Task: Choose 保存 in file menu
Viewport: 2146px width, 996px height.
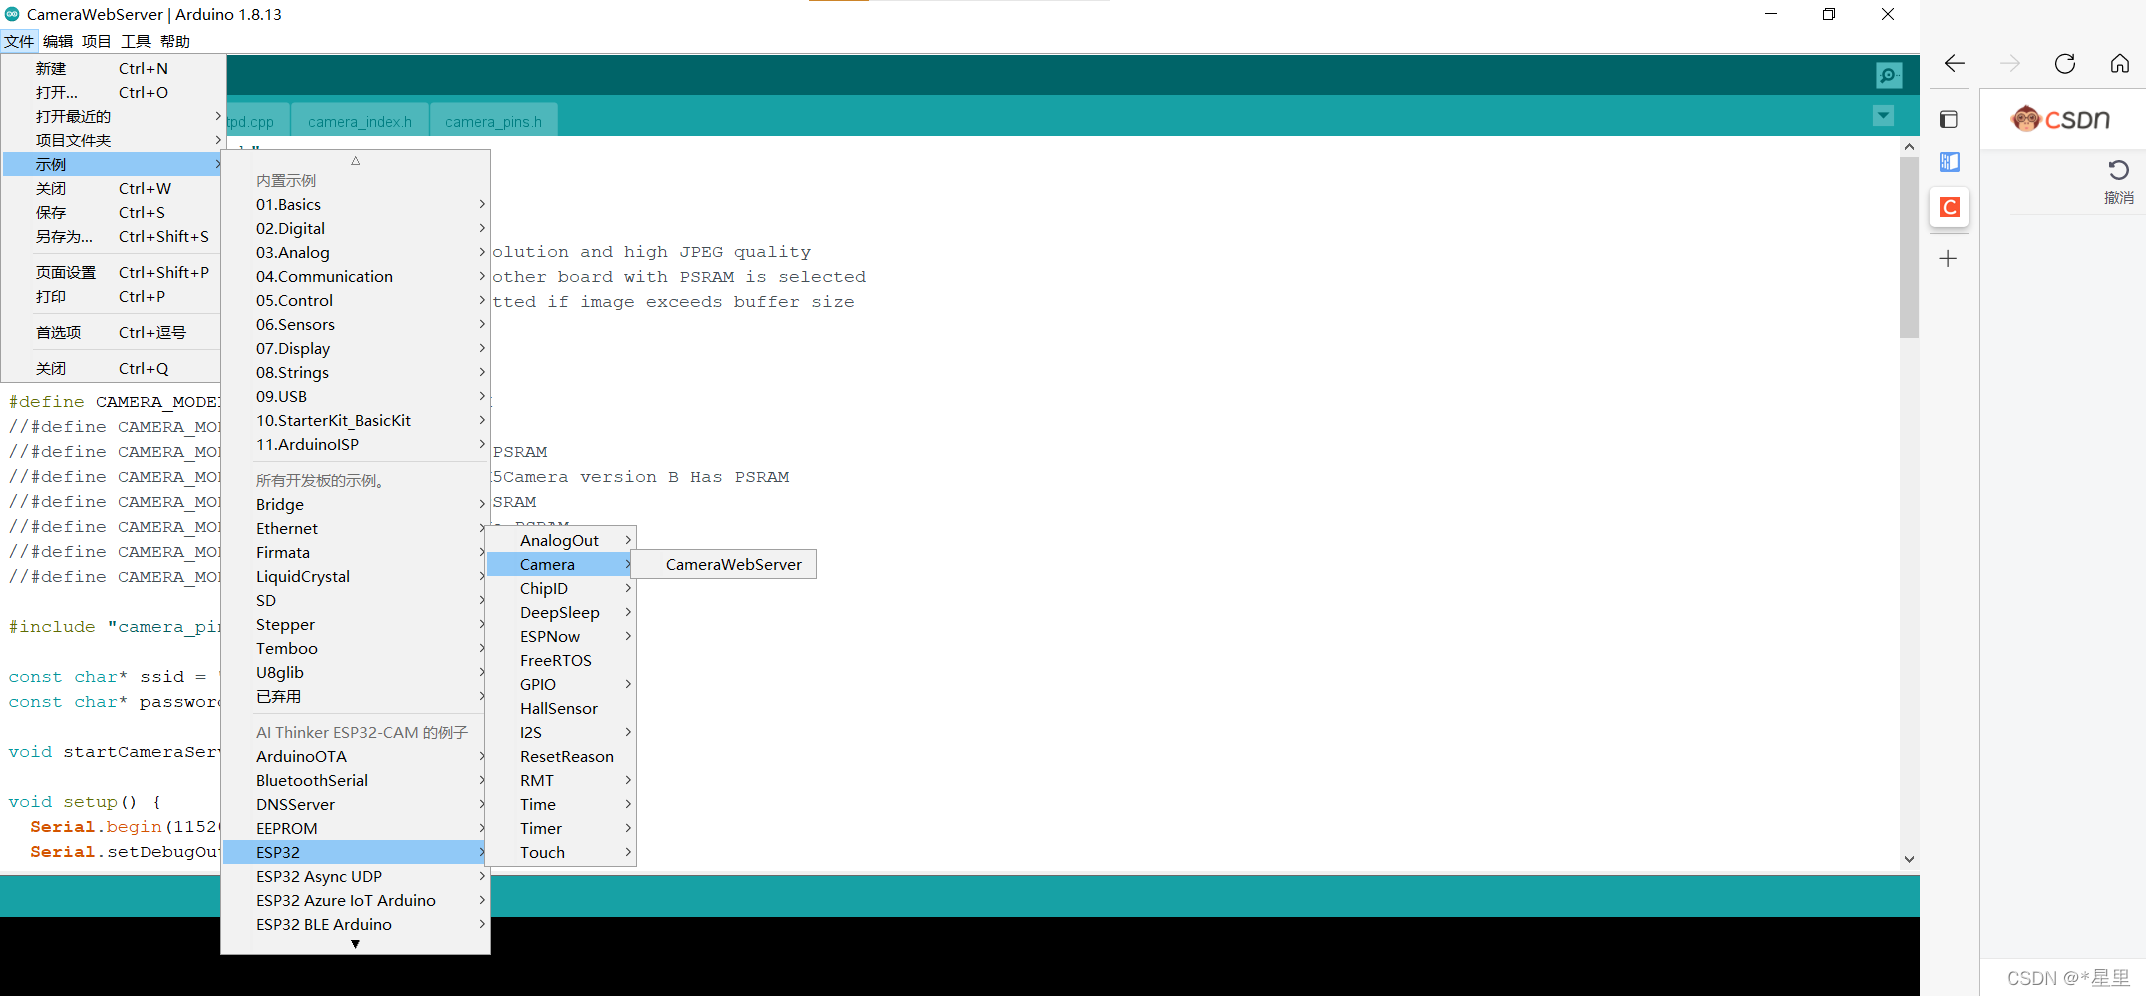Action: tap(113, 212)
